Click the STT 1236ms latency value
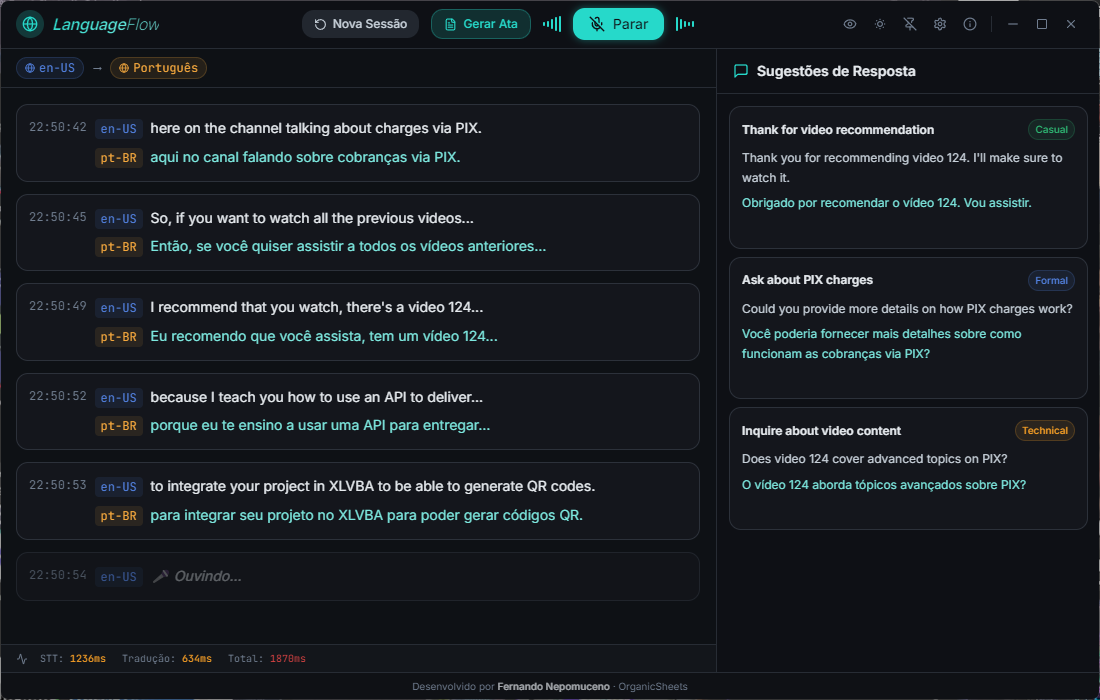This screenshot has width=1100, height=700. point(88,659)
